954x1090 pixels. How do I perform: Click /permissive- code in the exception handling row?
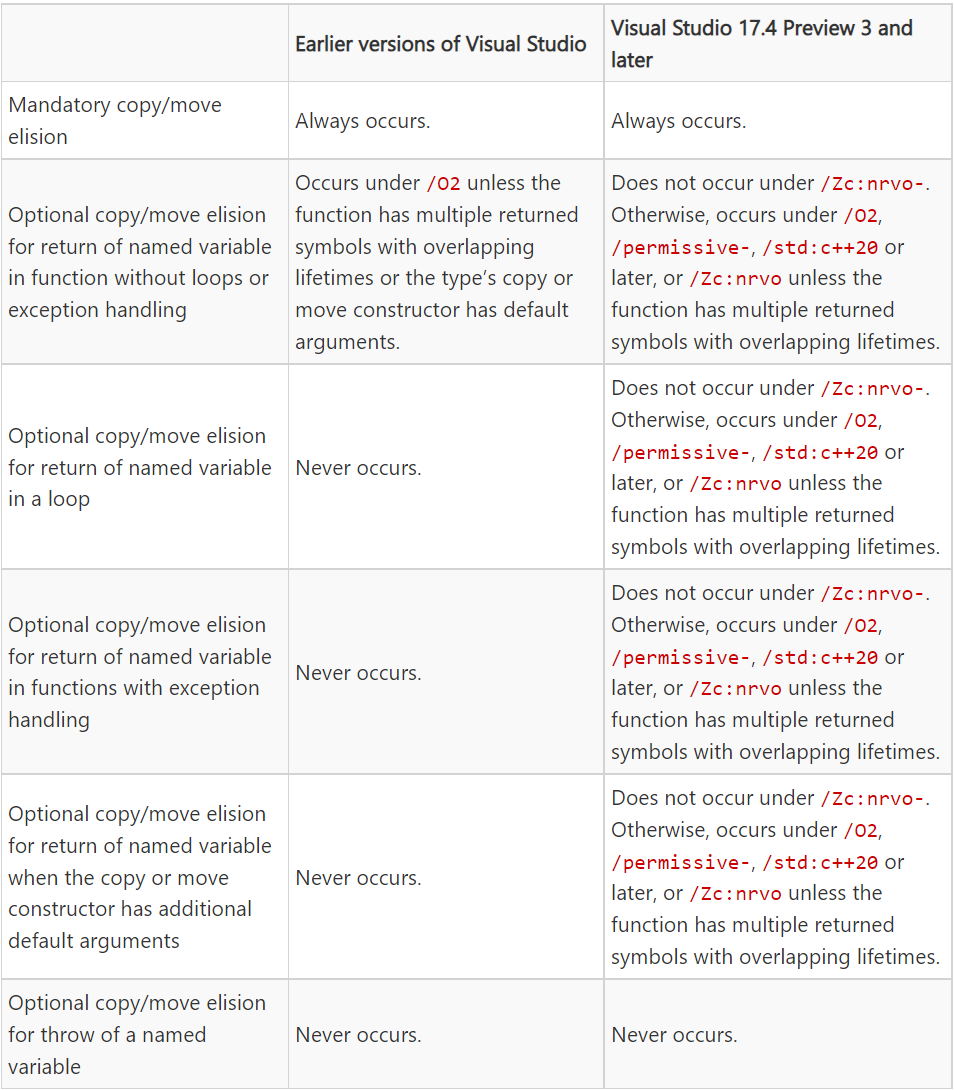pyautogui.click(x=681, y=658)
